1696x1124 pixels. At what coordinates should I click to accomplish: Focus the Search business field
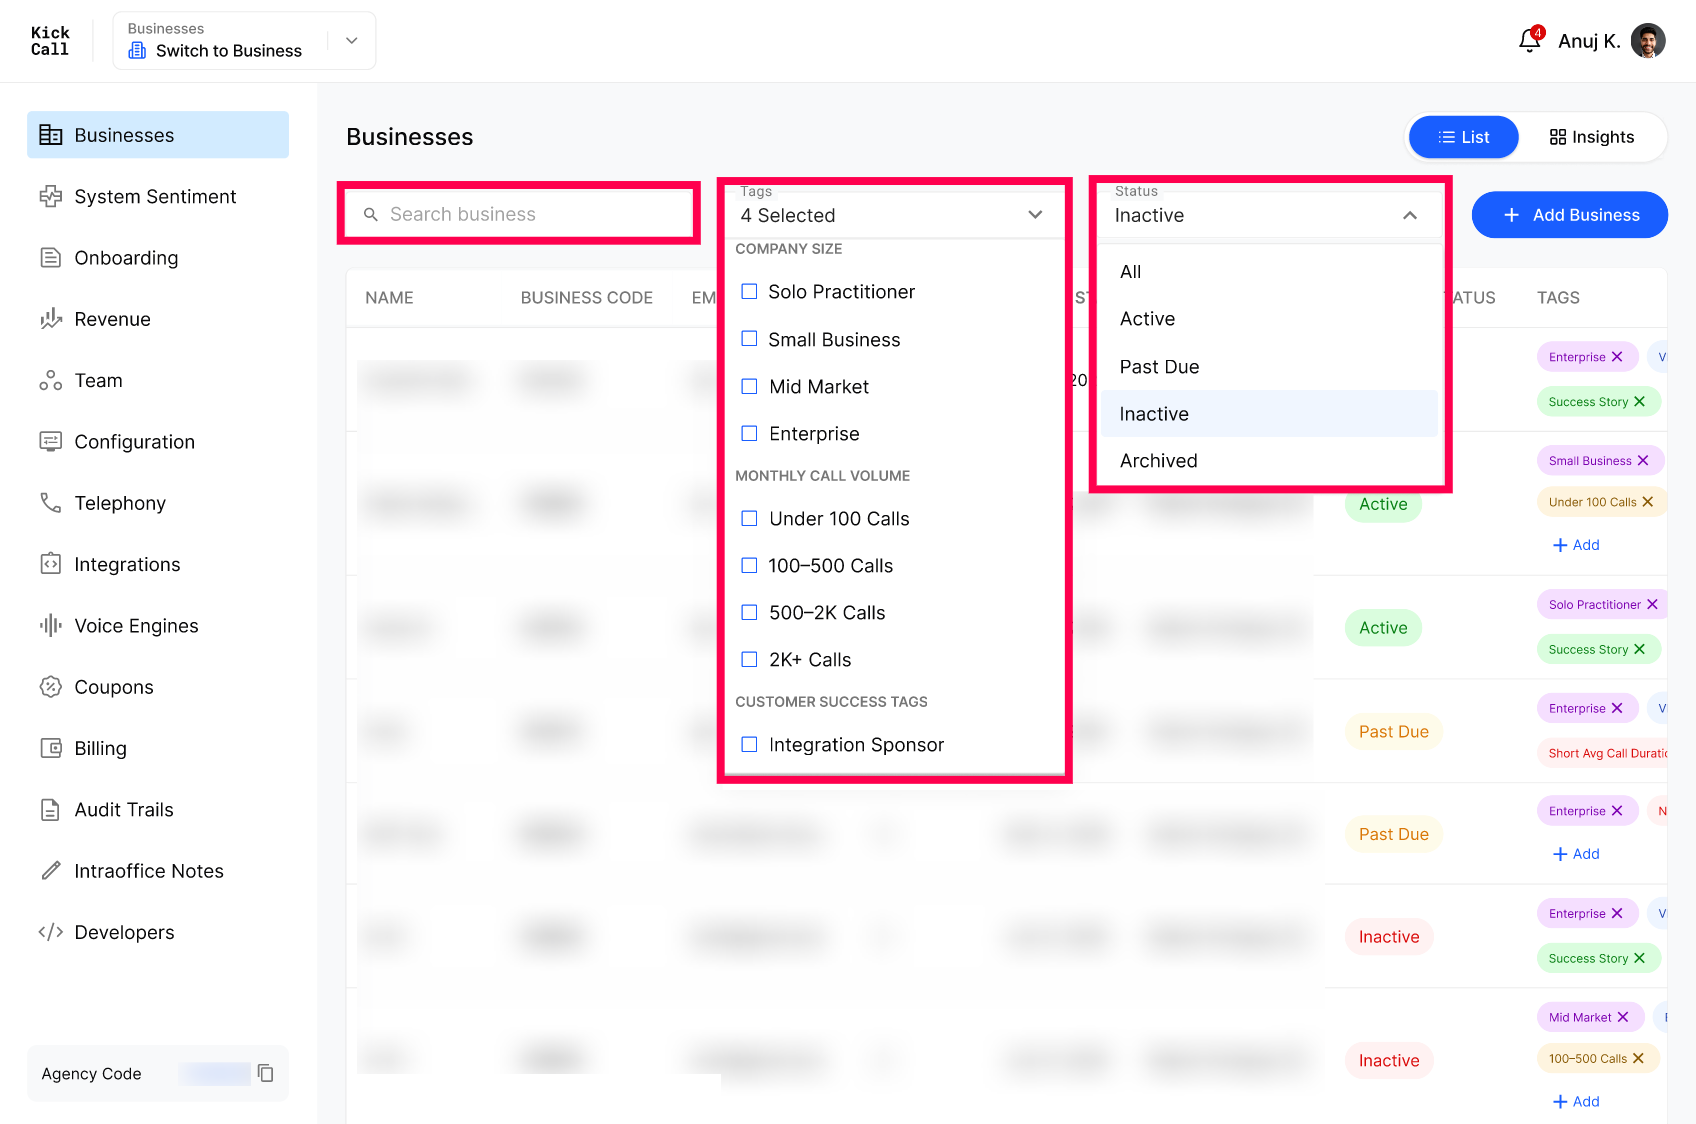519,214
